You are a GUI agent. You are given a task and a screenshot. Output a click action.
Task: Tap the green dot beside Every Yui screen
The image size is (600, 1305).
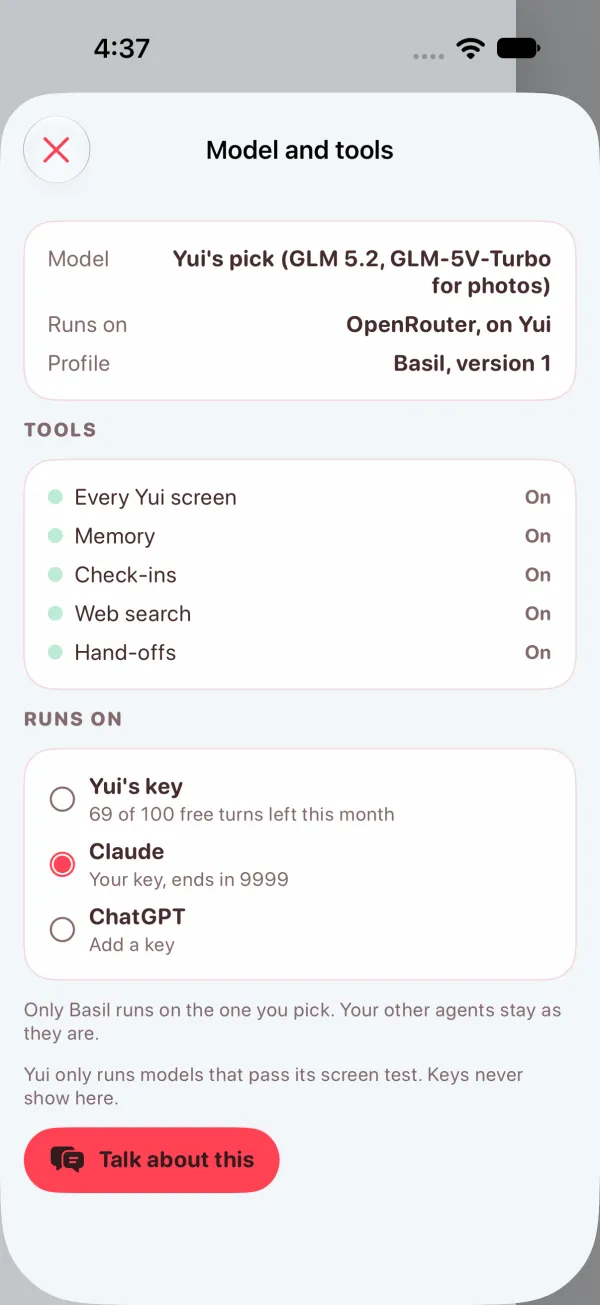(x=56, y=497)
